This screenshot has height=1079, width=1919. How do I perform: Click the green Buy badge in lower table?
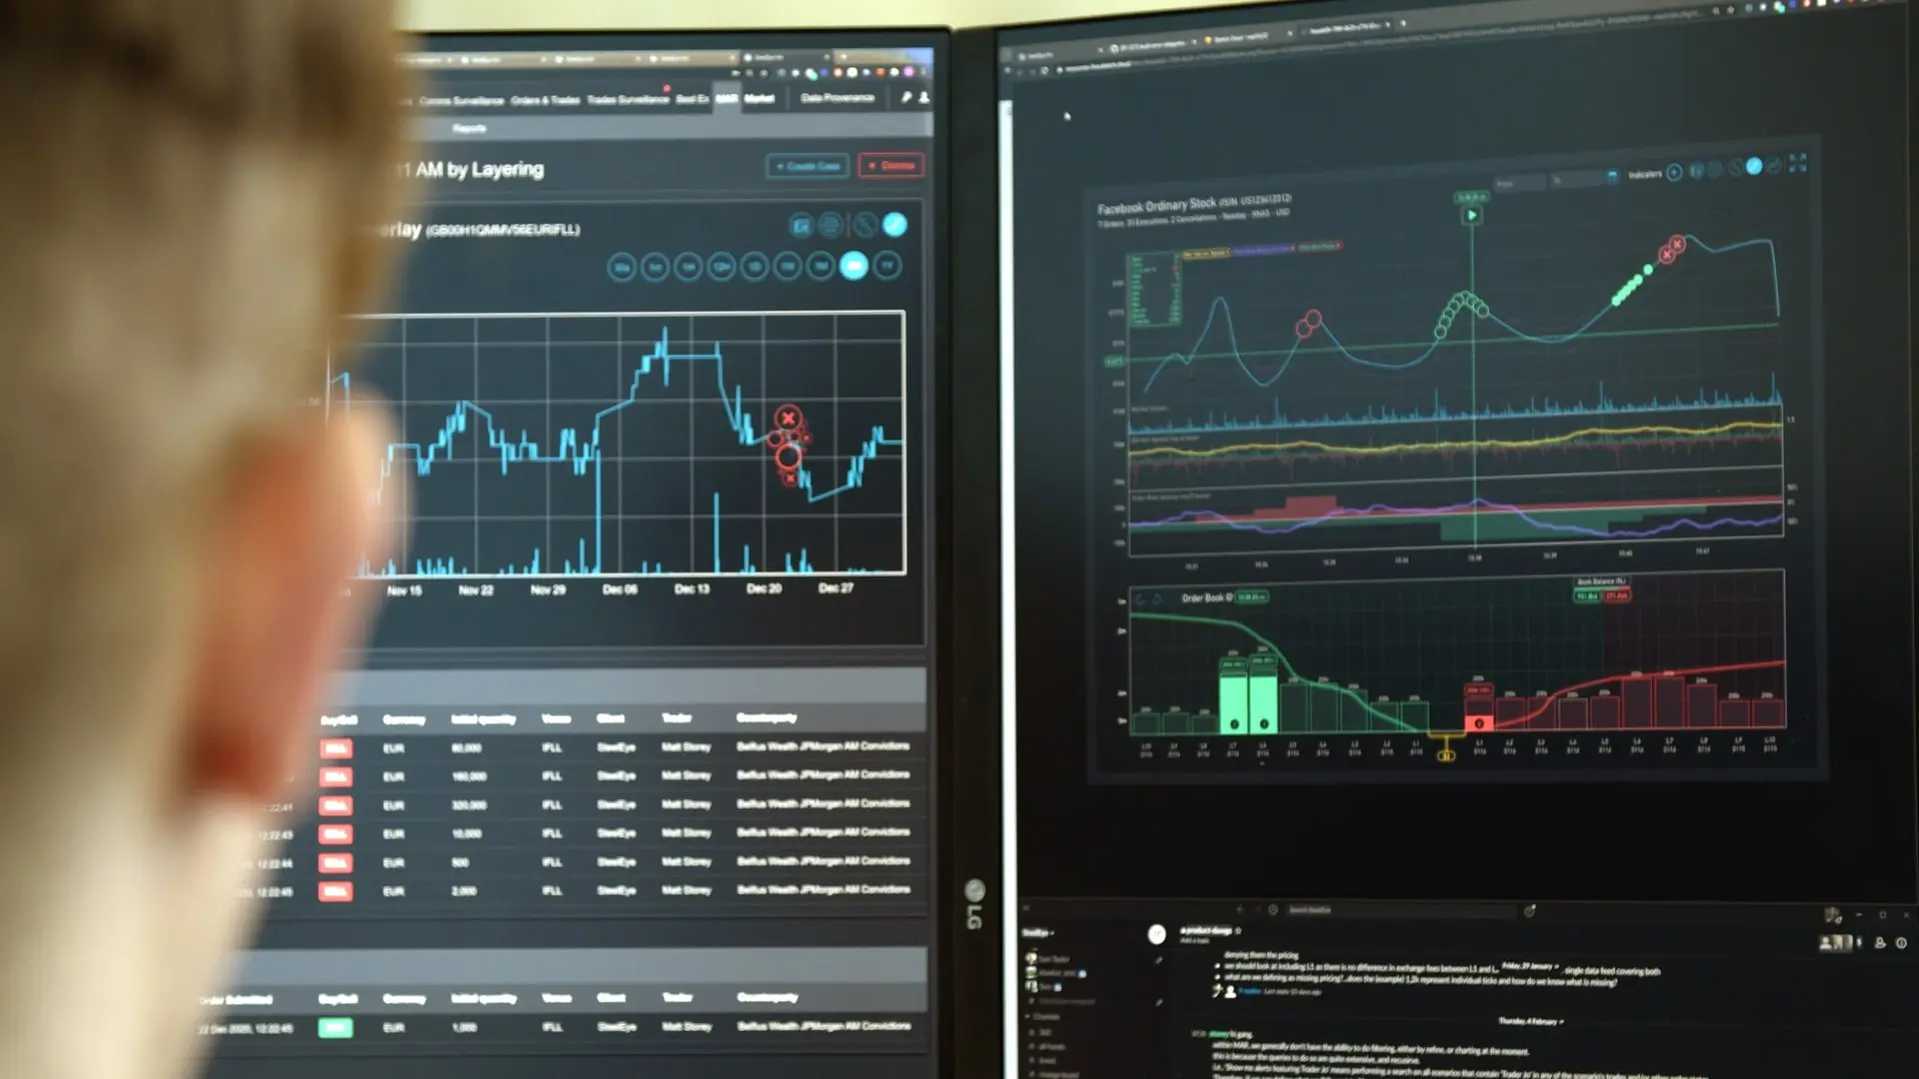(x=335, y=1028)
